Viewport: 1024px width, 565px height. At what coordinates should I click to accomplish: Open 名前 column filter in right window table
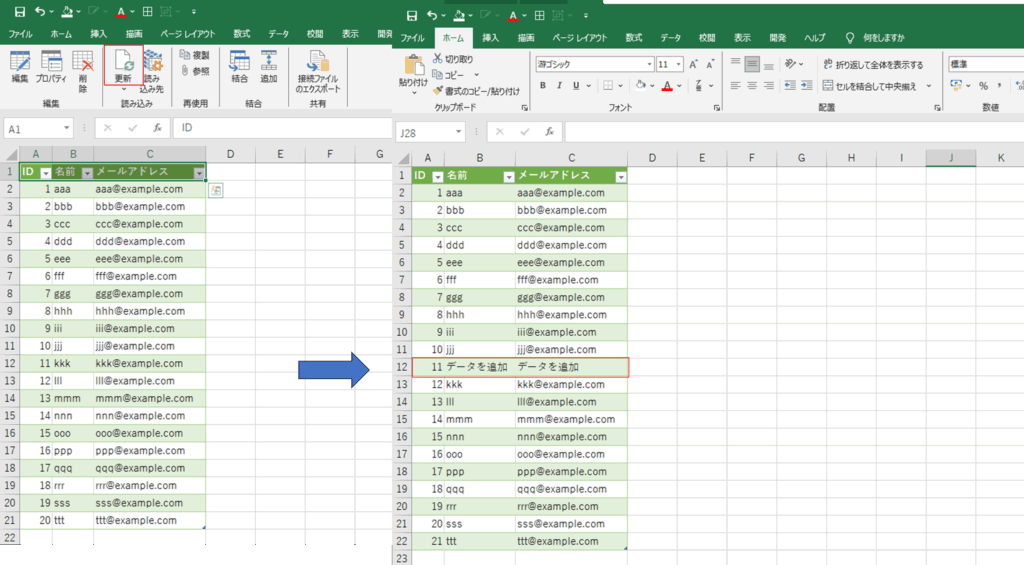pos(509,177)
